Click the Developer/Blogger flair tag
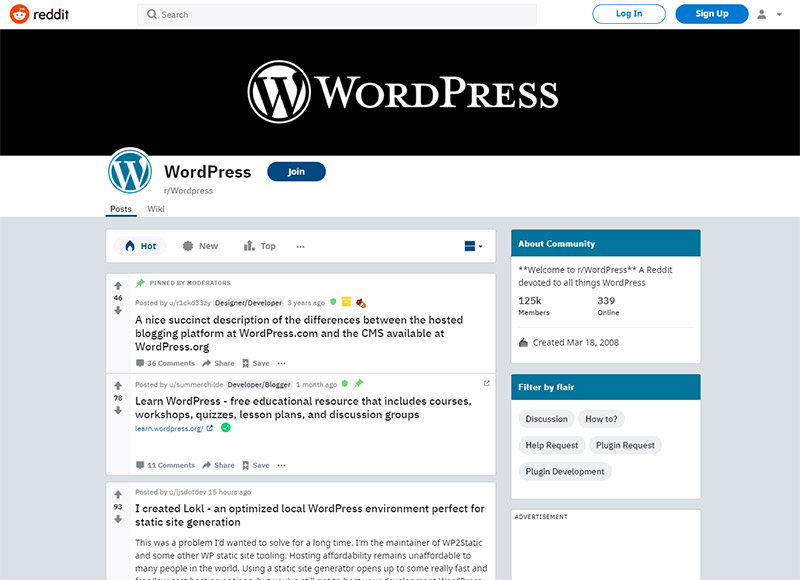 (259, 385)
